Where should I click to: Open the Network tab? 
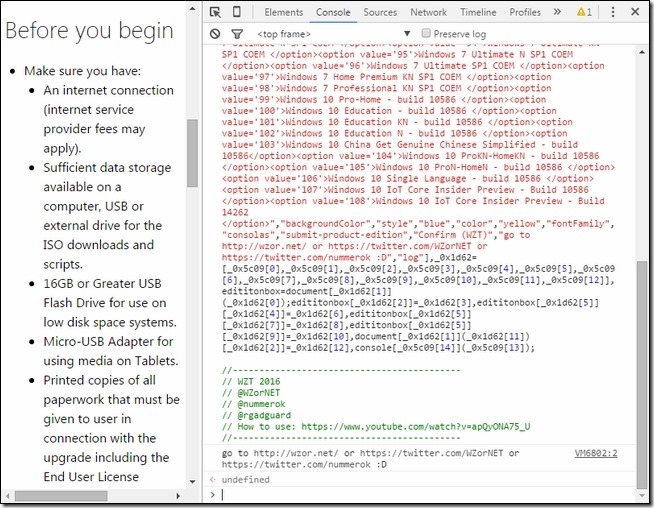click(428, 12)
